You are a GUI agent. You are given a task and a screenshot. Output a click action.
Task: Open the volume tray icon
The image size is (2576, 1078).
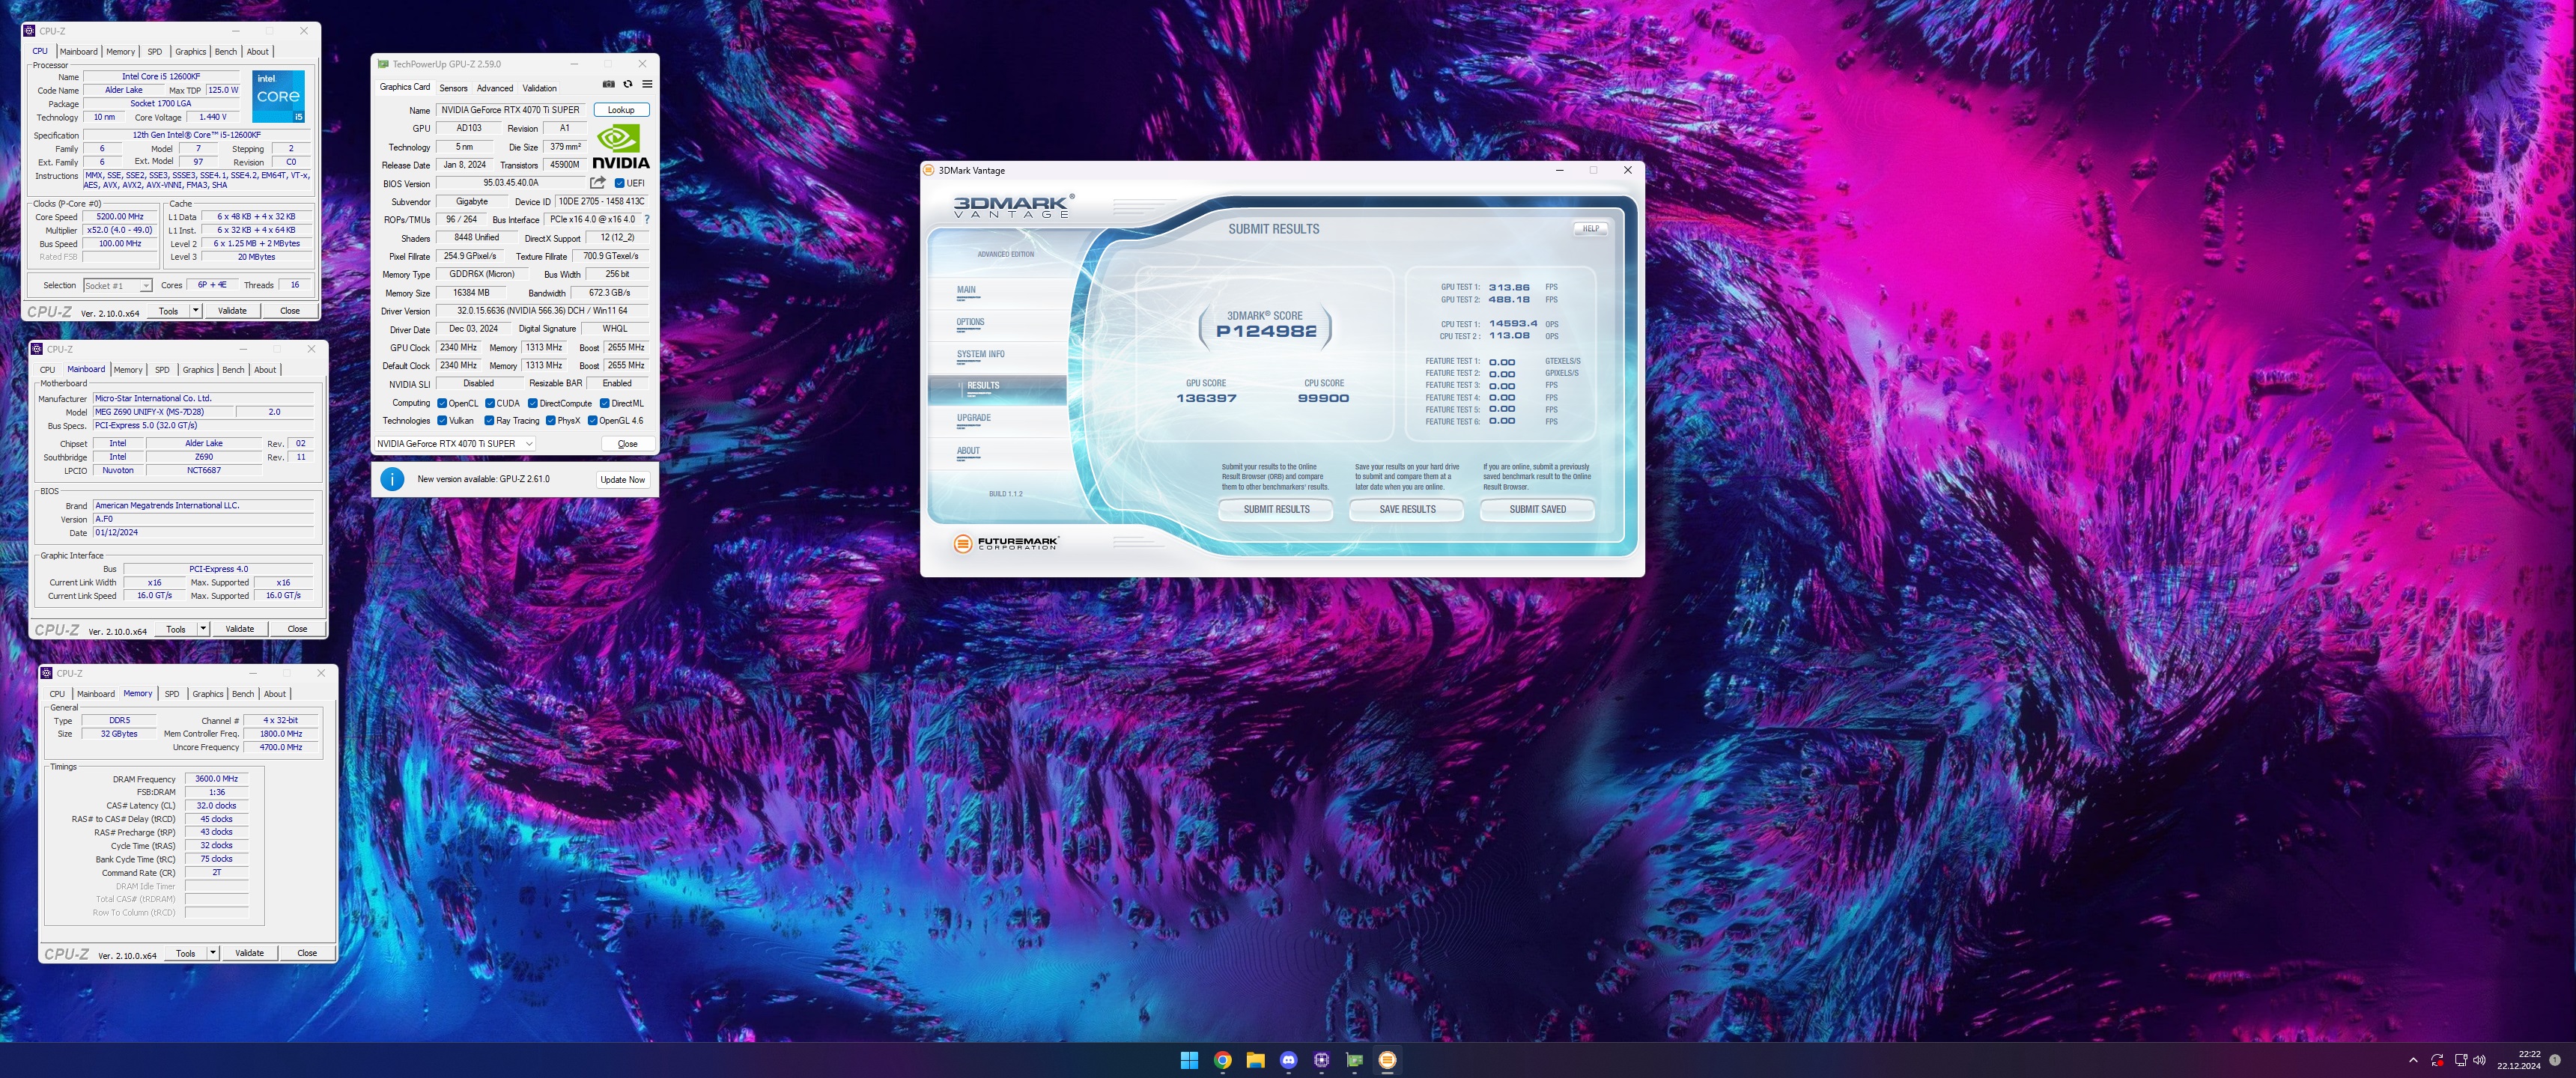click(2479, 1060)
